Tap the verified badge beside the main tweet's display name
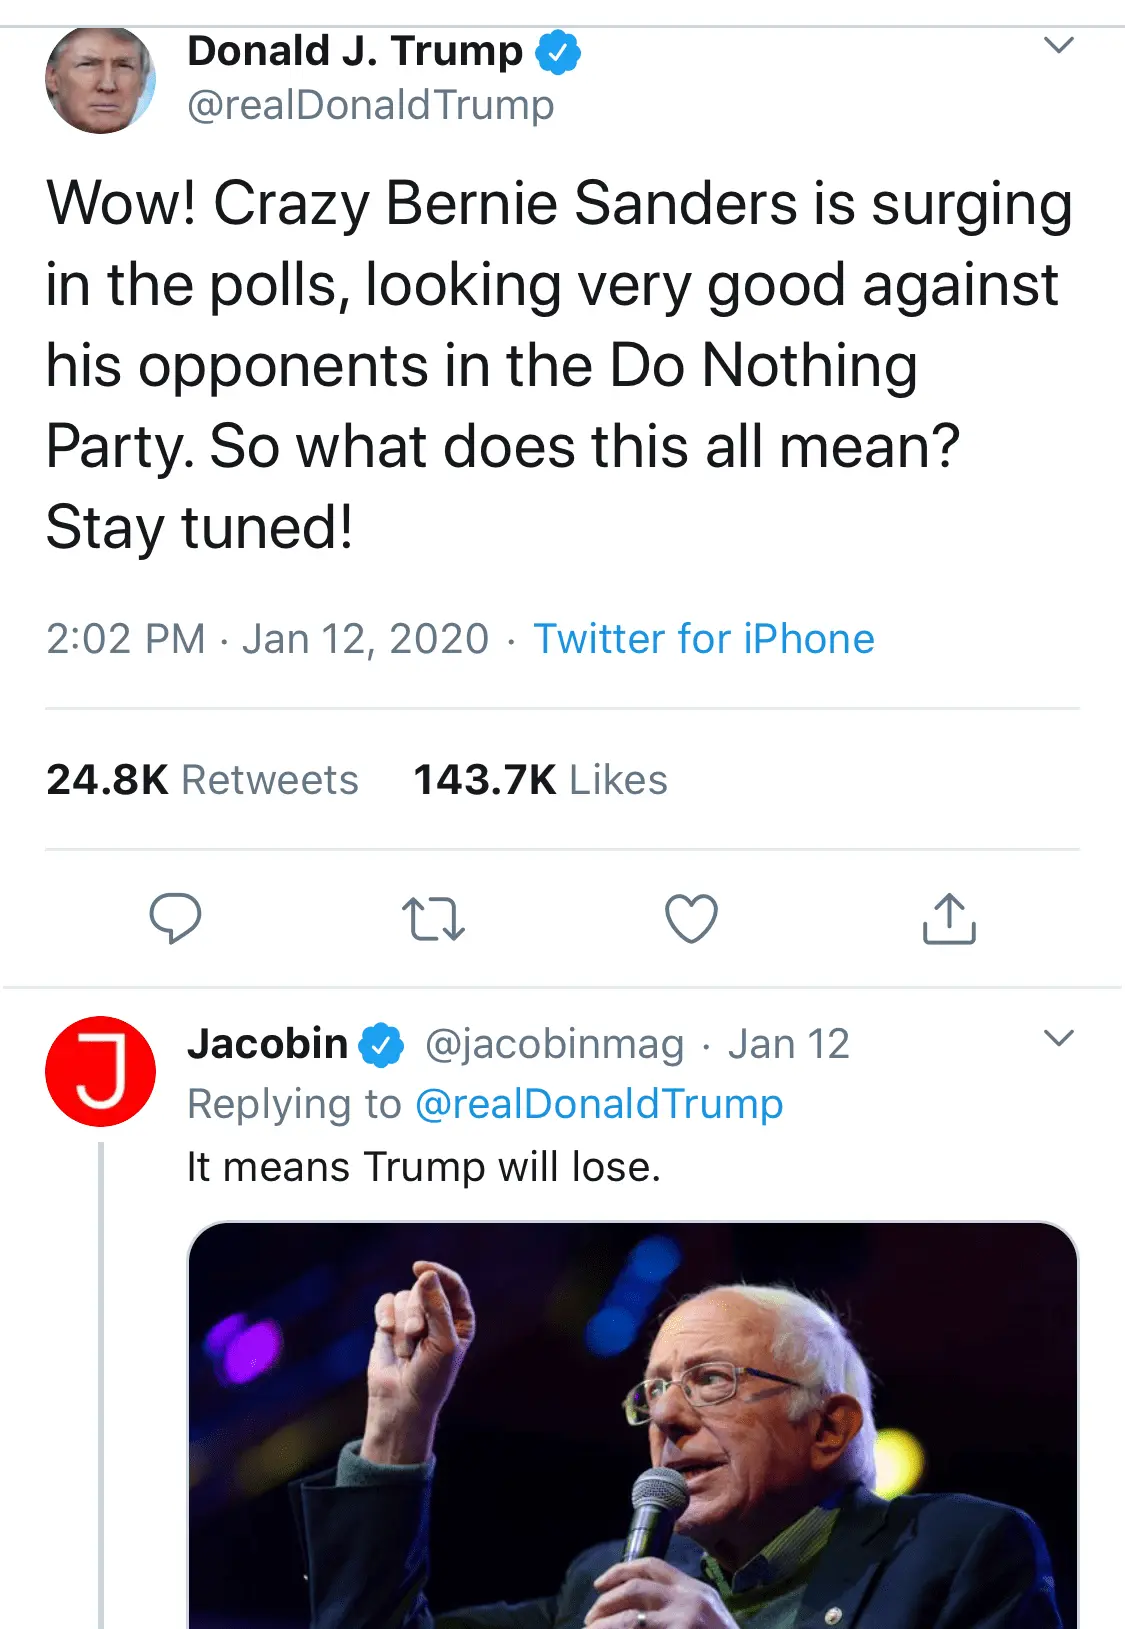The image size is (1125, 1629). coord(558,52)
